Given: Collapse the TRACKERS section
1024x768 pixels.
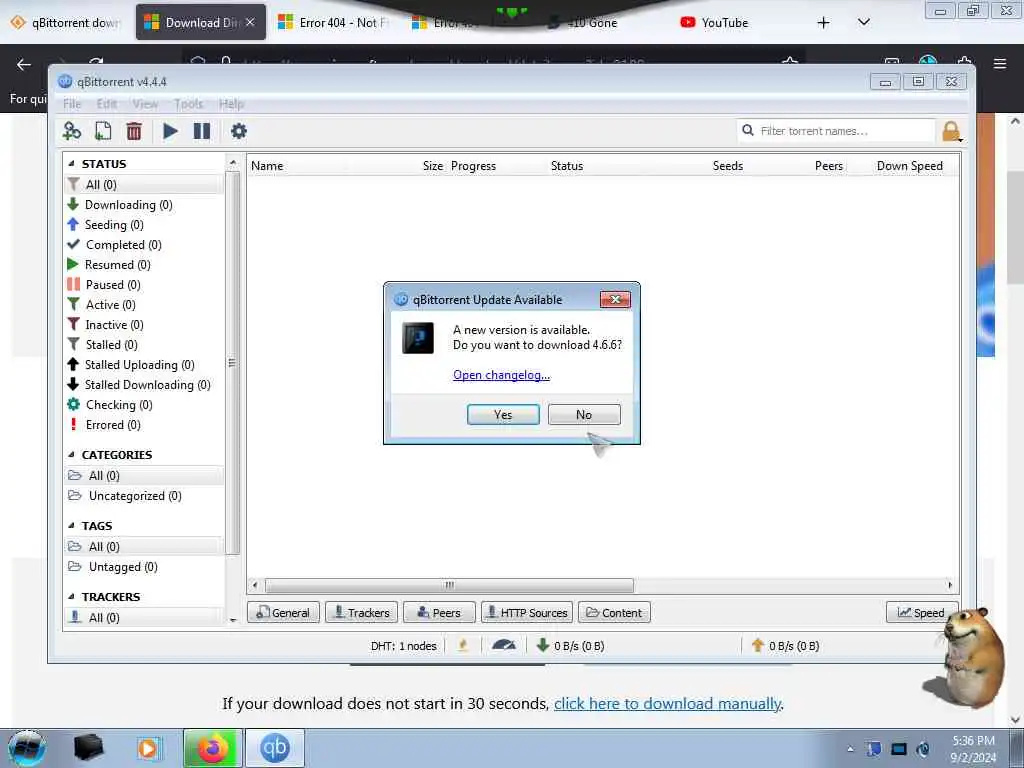Looking at the screenshot, I should click(71, 597).
